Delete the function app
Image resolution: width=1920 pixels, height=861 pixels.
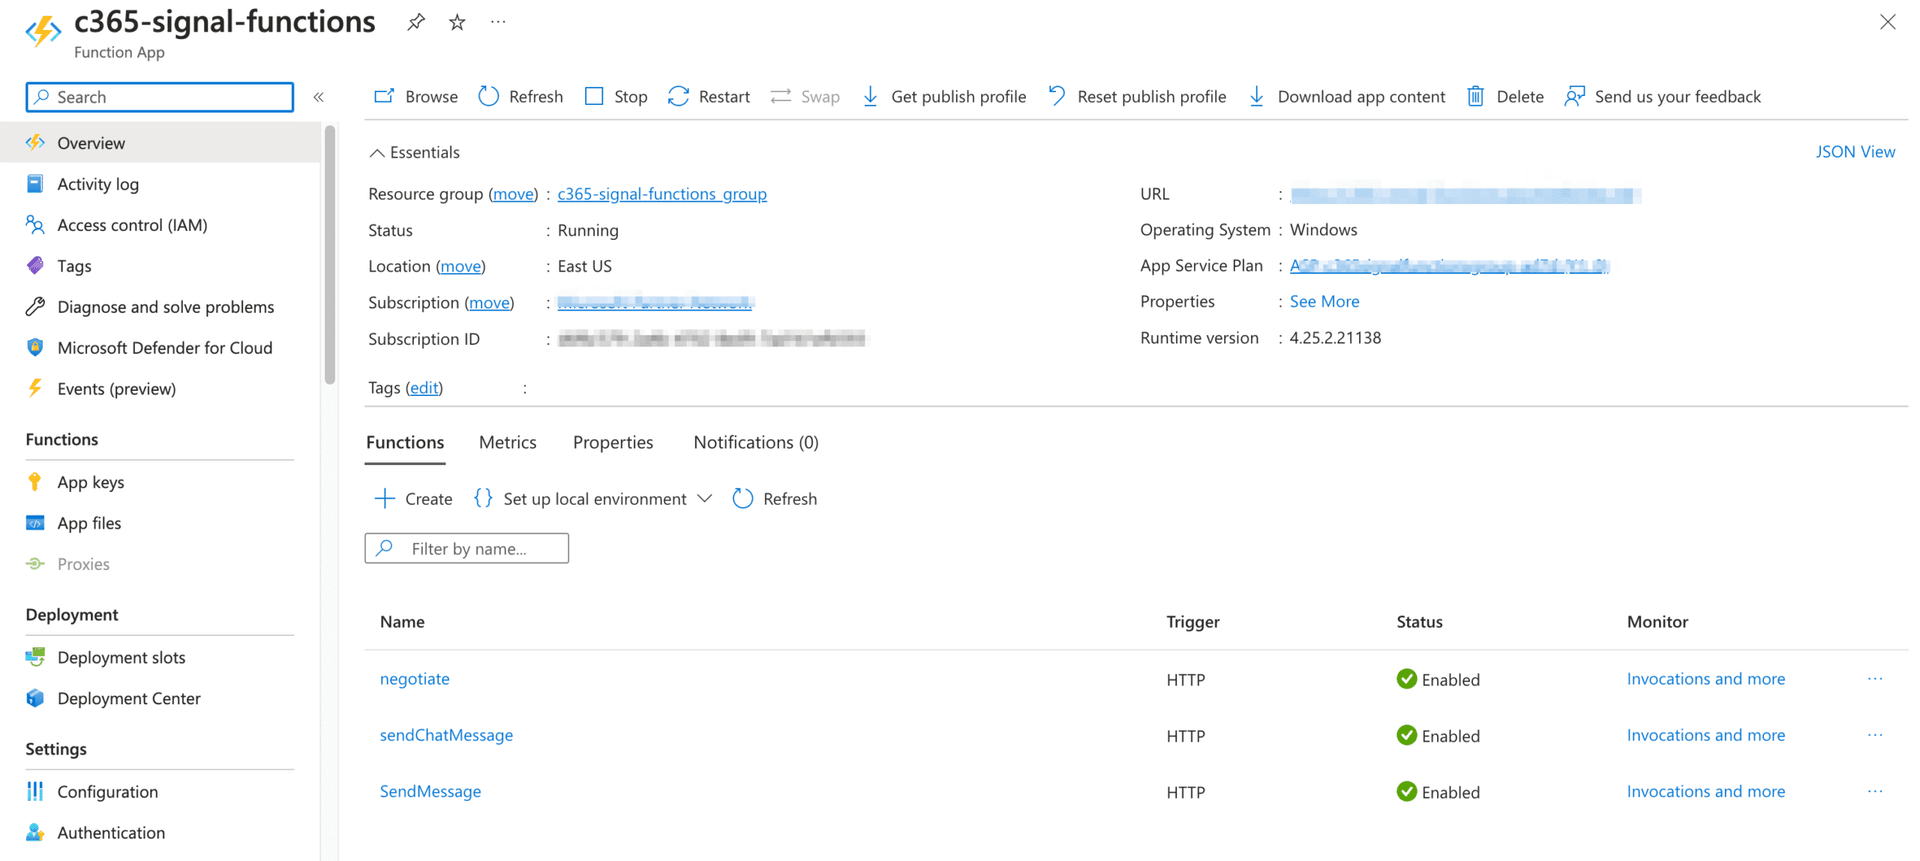click(x=1505, y=96)
